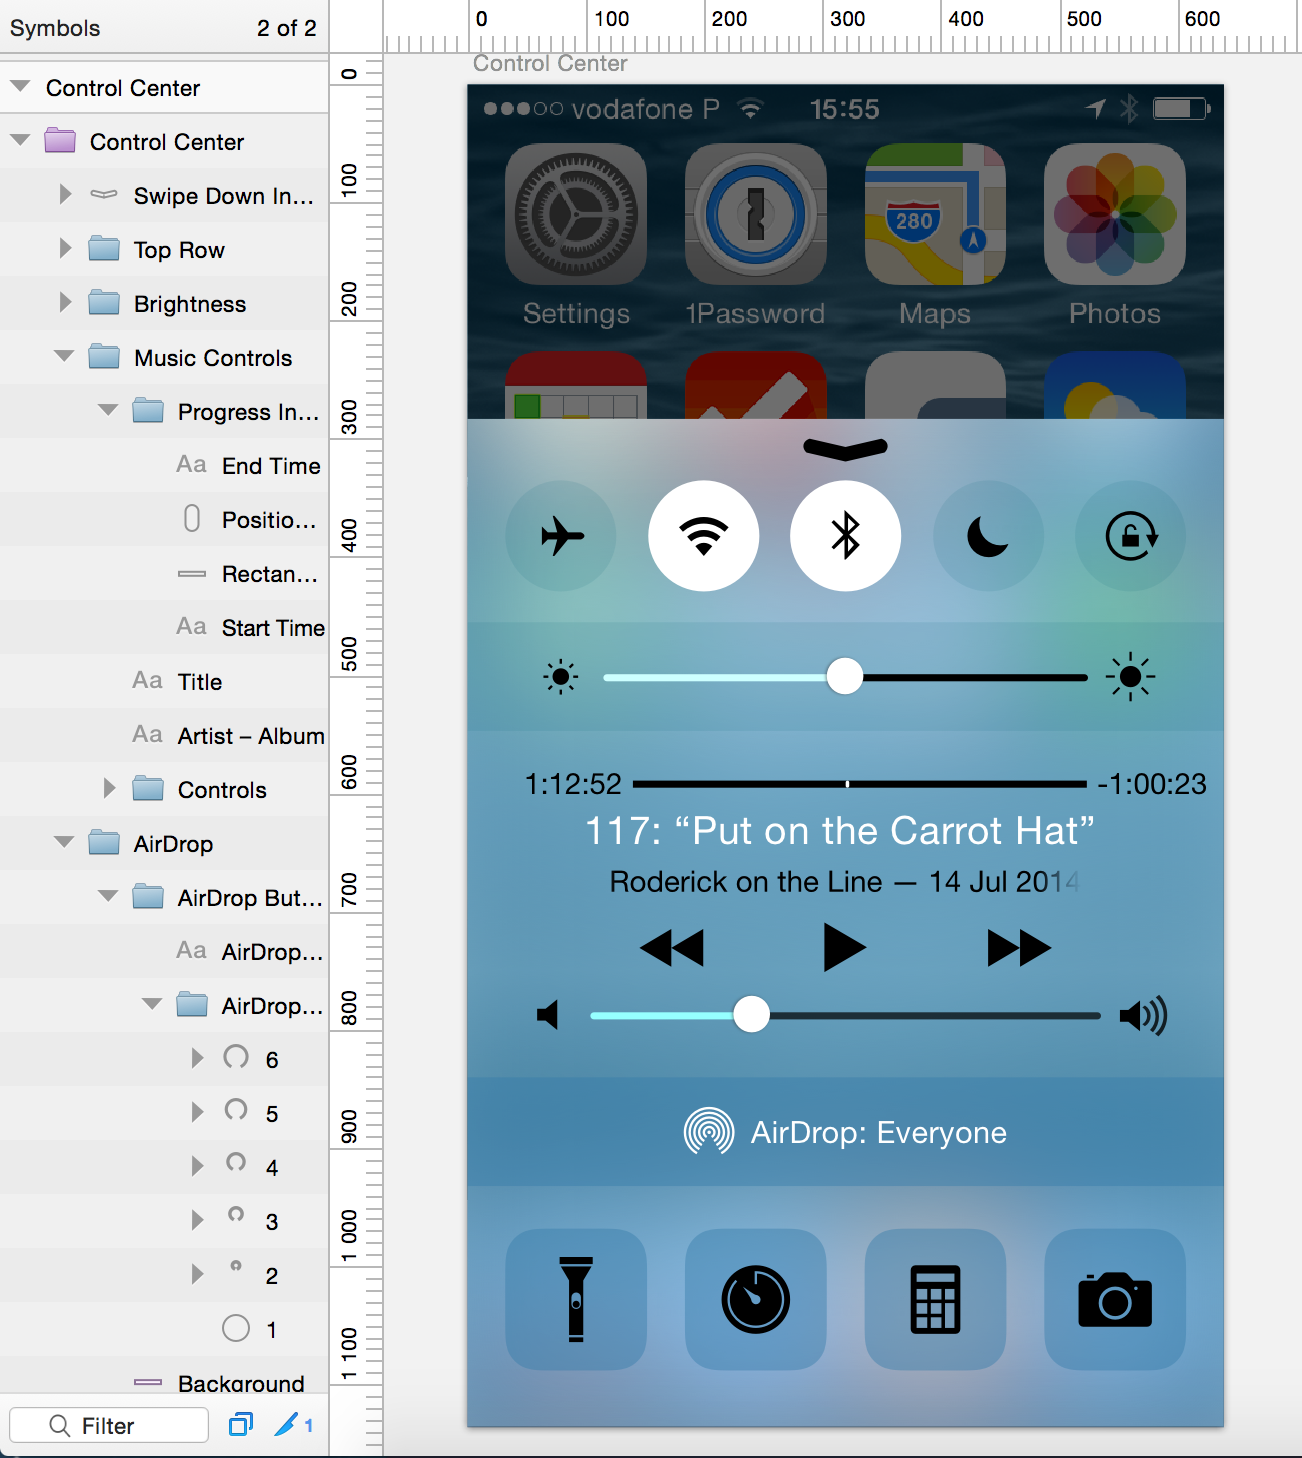Open the calculator icon
Viewport: 1302px width, 1458px height.
click(935, 1299)
